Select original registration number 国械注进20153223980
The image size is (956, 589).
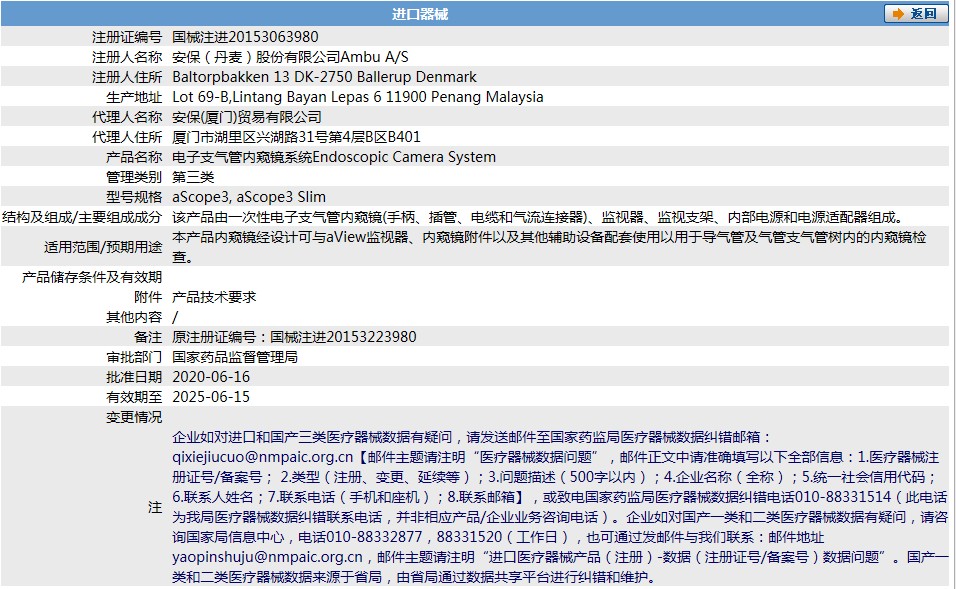(343, 337)
